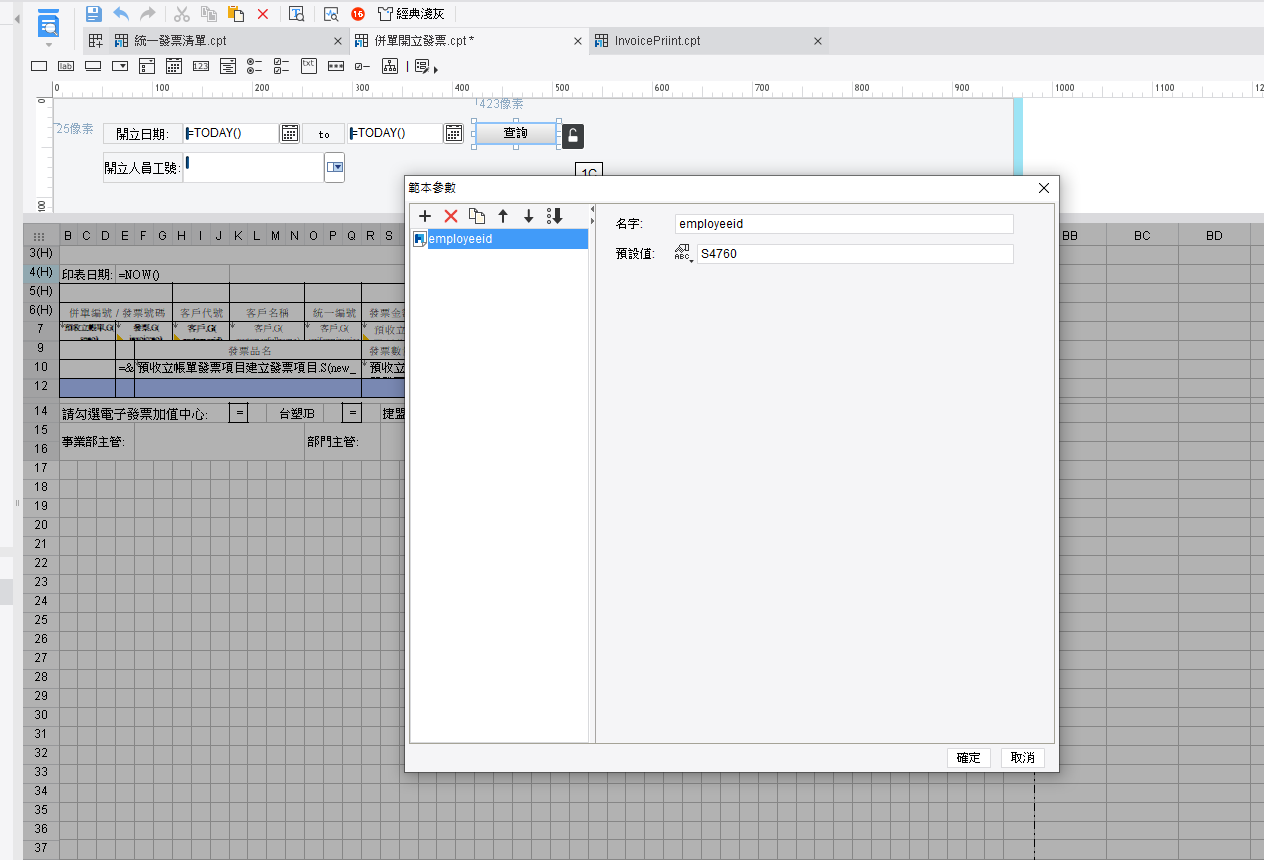Viewport: 1264px width, 860px height.
Task: Save the report using the floppy disk icon
Action: [x=94, y=14]
